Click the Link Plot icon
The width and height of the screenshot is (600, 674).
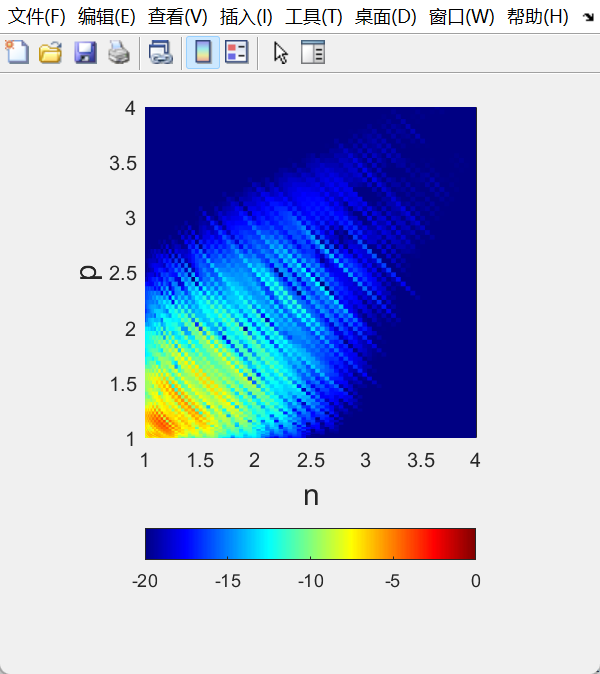pyautogui.click(x=161, y=52)
